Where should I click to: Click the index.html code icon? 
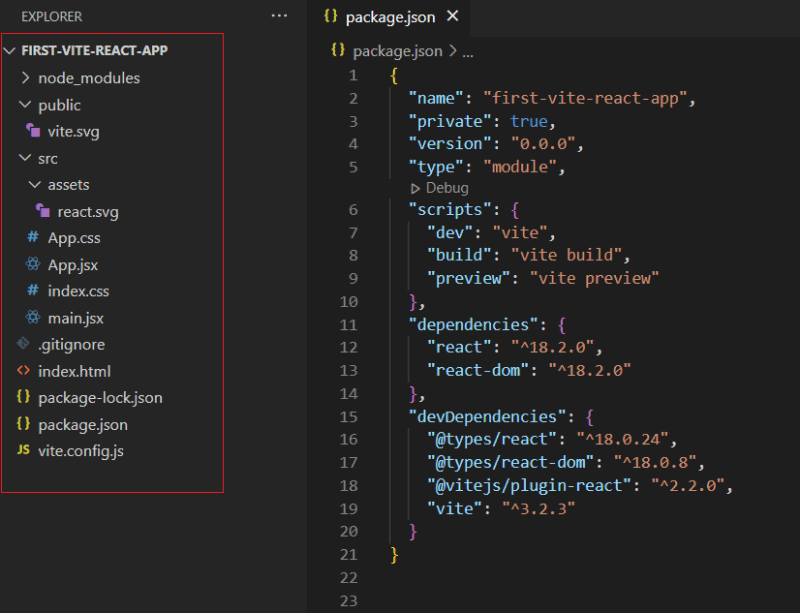point(23,370)
